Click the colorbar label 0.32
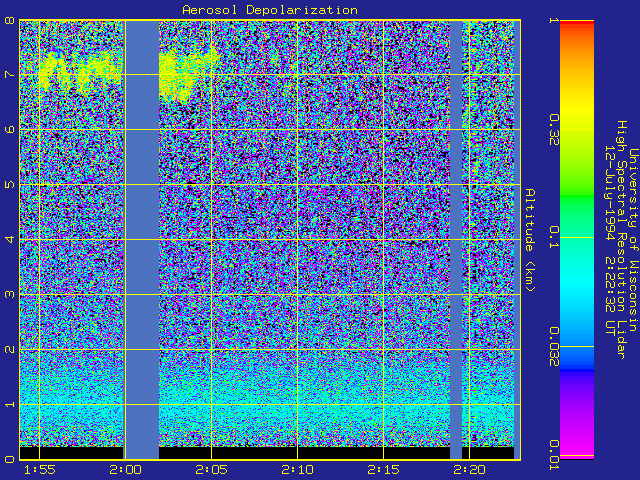Image resolution: width=640 pixels, height=480 pixels. tap(554, 130)
